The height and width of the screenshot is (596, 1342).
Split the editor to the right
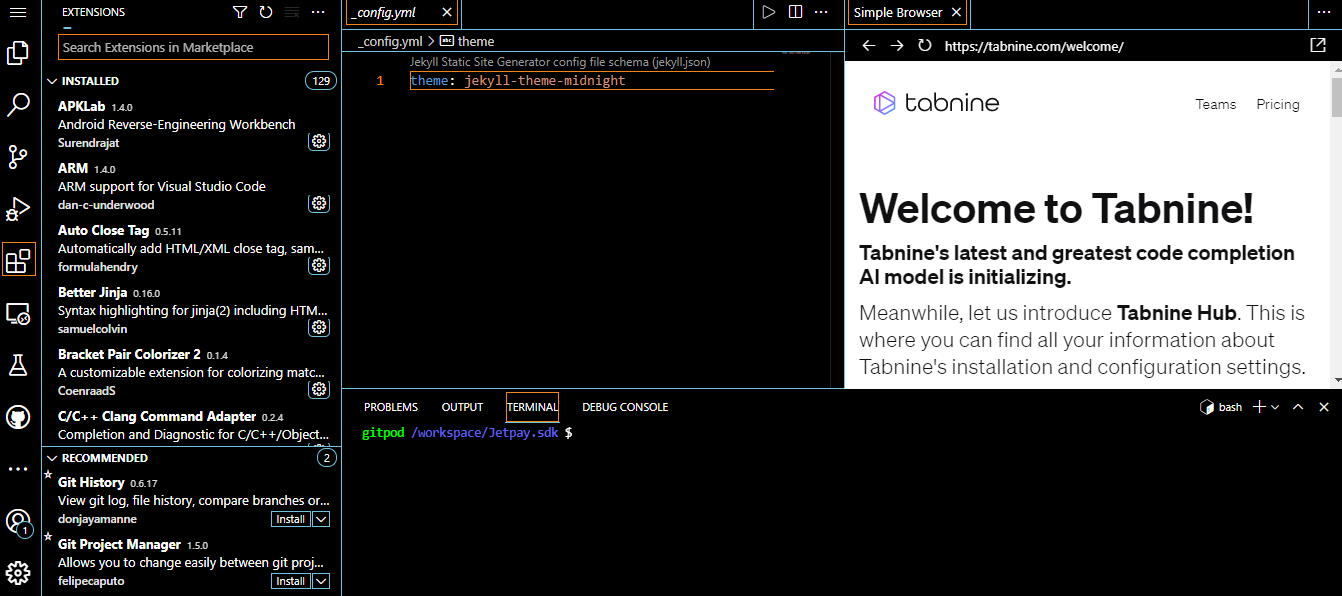795,12
